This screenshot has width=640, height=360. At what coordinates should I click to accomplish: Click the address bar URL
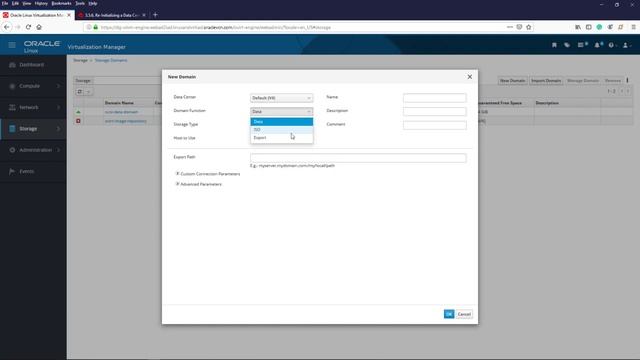point(216,27)
